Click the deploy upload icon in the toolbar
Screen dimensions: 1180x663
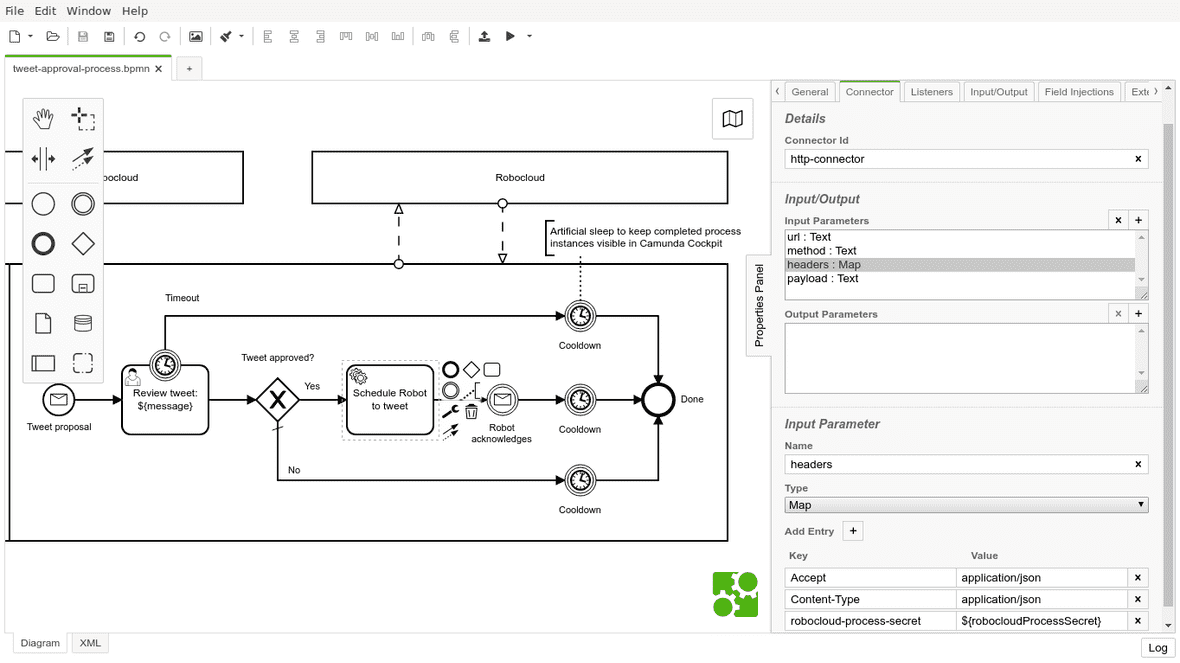coord(484,36)
